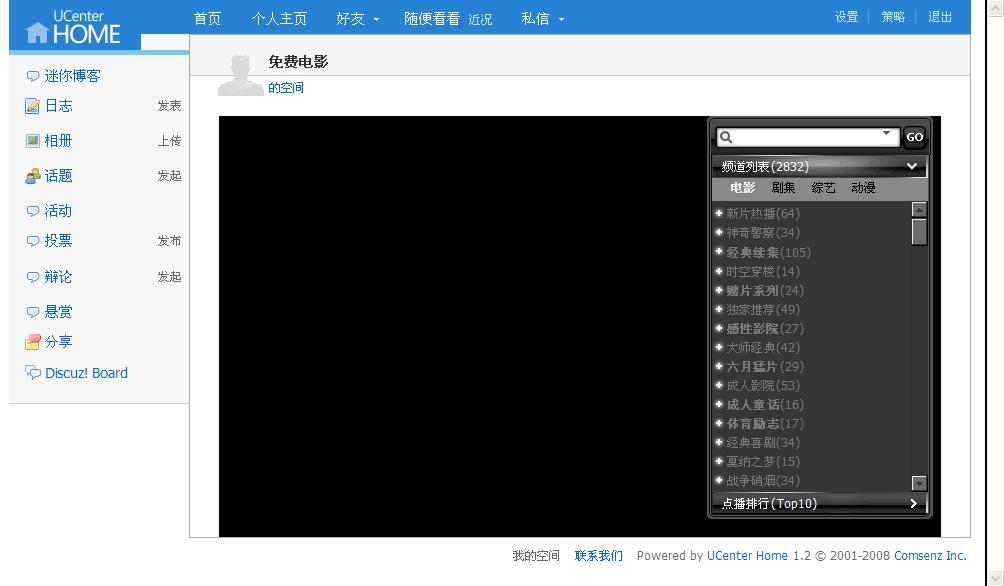The height and width of the screenshot is (586, 1004).
Task: Open the search box dropdown arrow
Action: (x=887, y=133)
